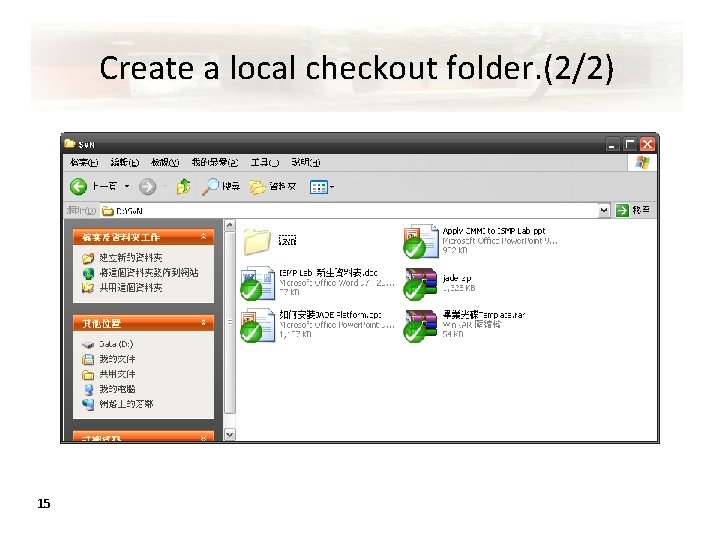Click the green Go arrow button
720x540 pixels.
(622, 210)
